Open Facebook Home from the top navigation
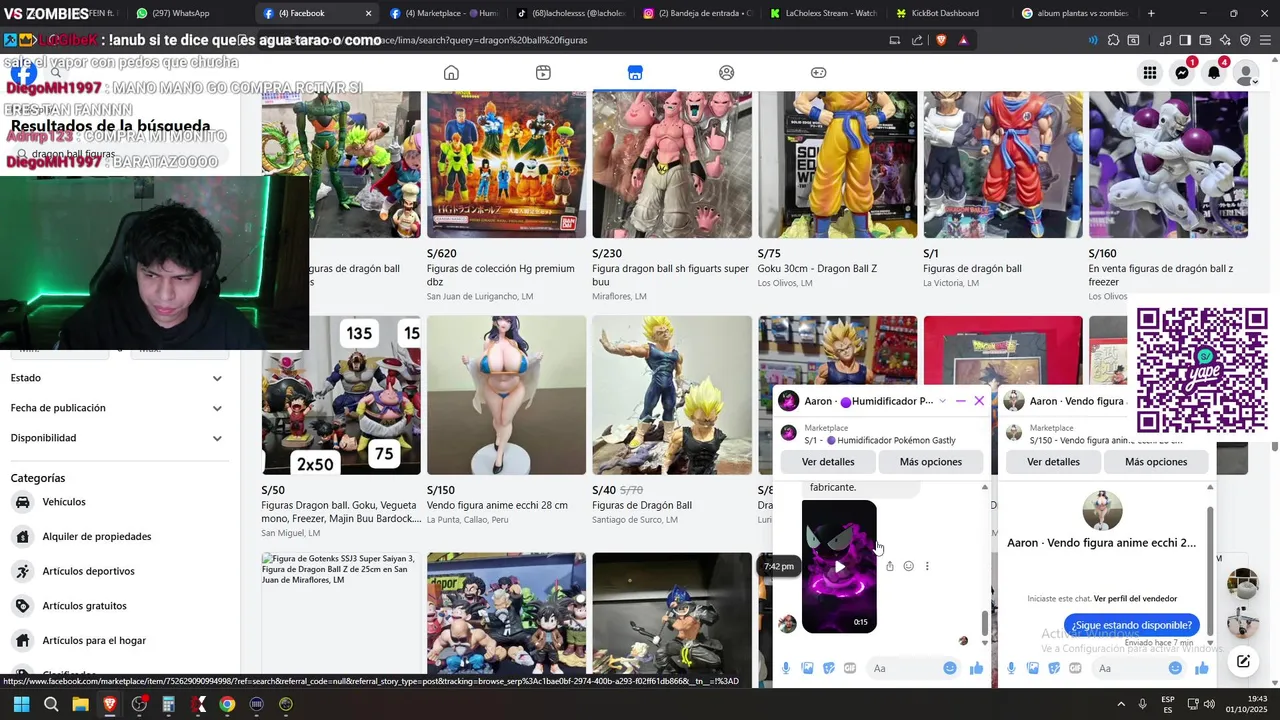This screenshot has height=720, width=1280. [x=451, y=73]
